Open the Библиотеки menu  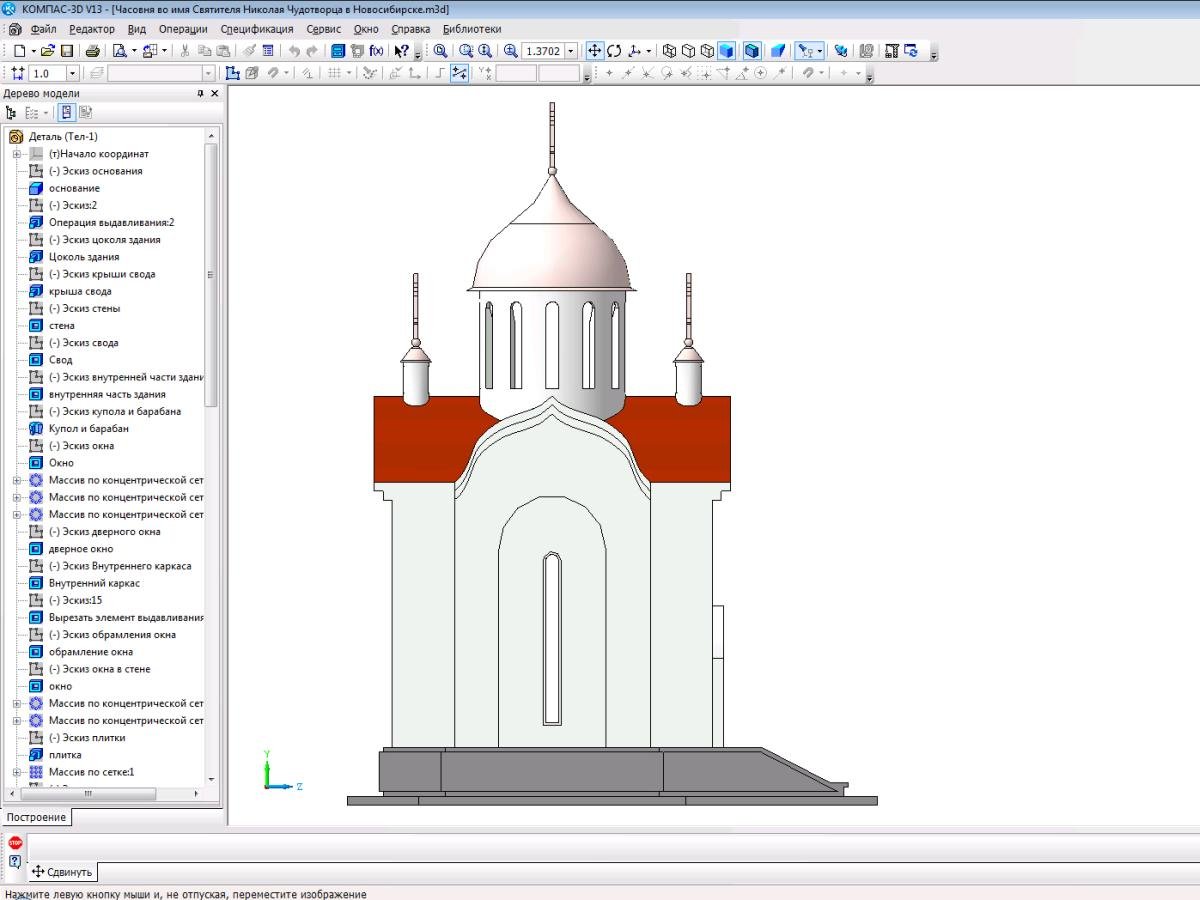(472, 29)
